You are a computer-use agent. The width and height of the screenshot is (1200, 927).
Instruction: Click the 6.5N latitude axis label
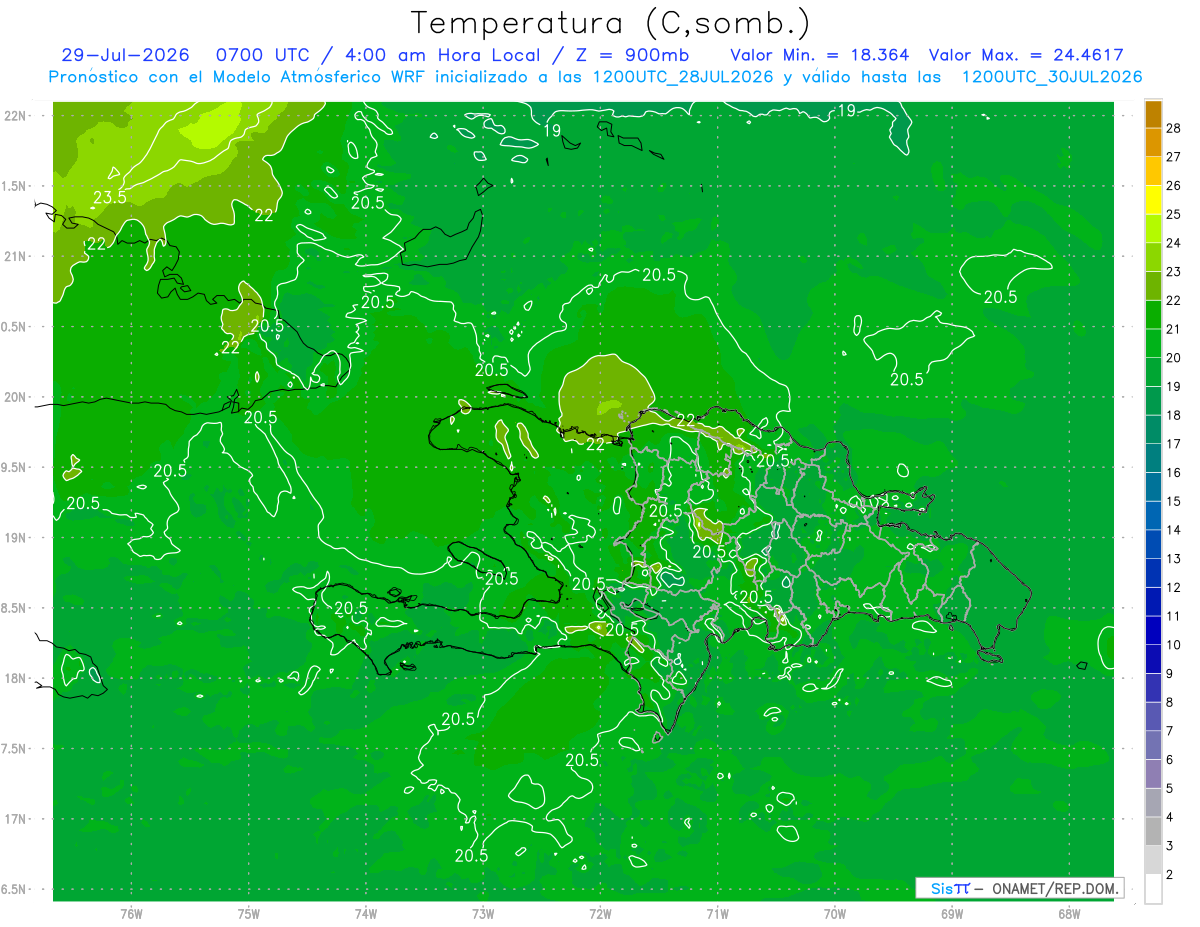[x=14, y=889]
